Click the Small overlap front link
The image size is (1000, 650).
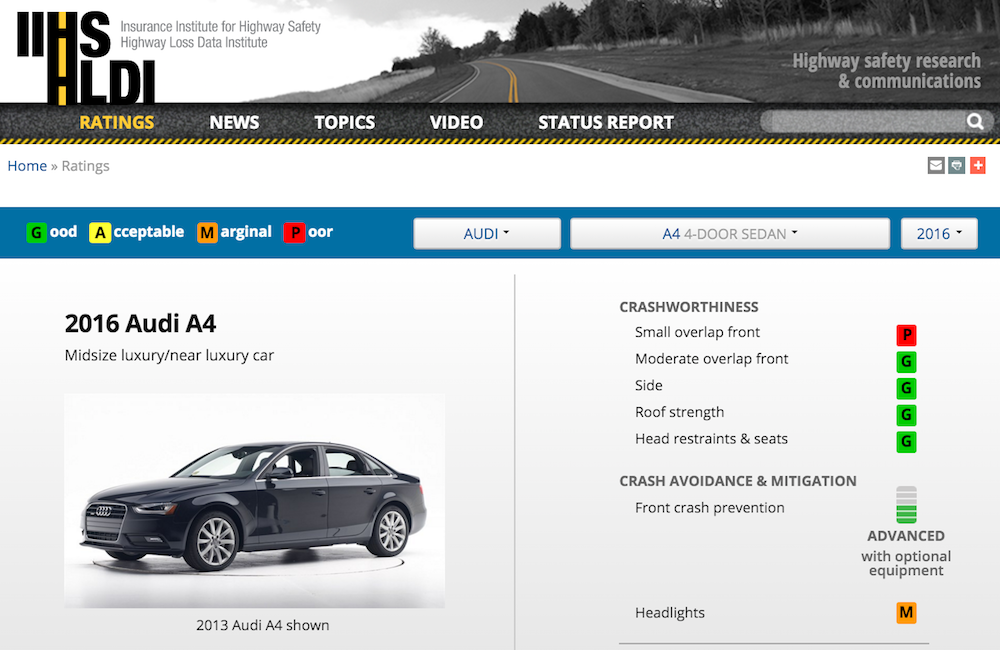point(697,332)
